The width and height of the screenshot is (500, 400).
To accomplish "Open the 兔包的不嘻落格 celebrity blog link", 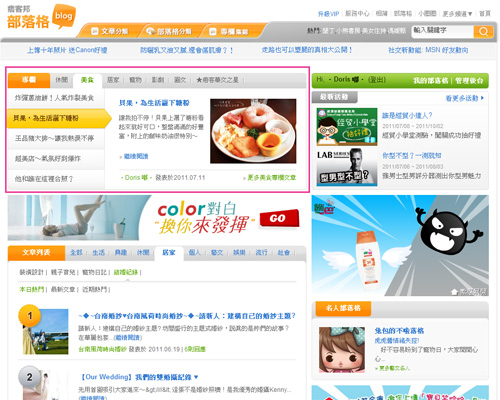I will point(399,331).
